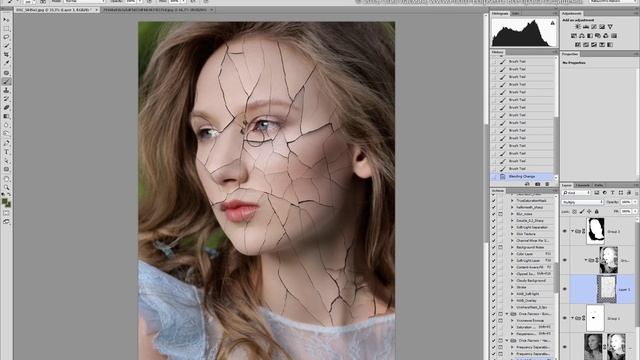The width and height of the screenshot is (640, 360).
Task: Add a Vibrance adjustment
Action: coord(610,27)
